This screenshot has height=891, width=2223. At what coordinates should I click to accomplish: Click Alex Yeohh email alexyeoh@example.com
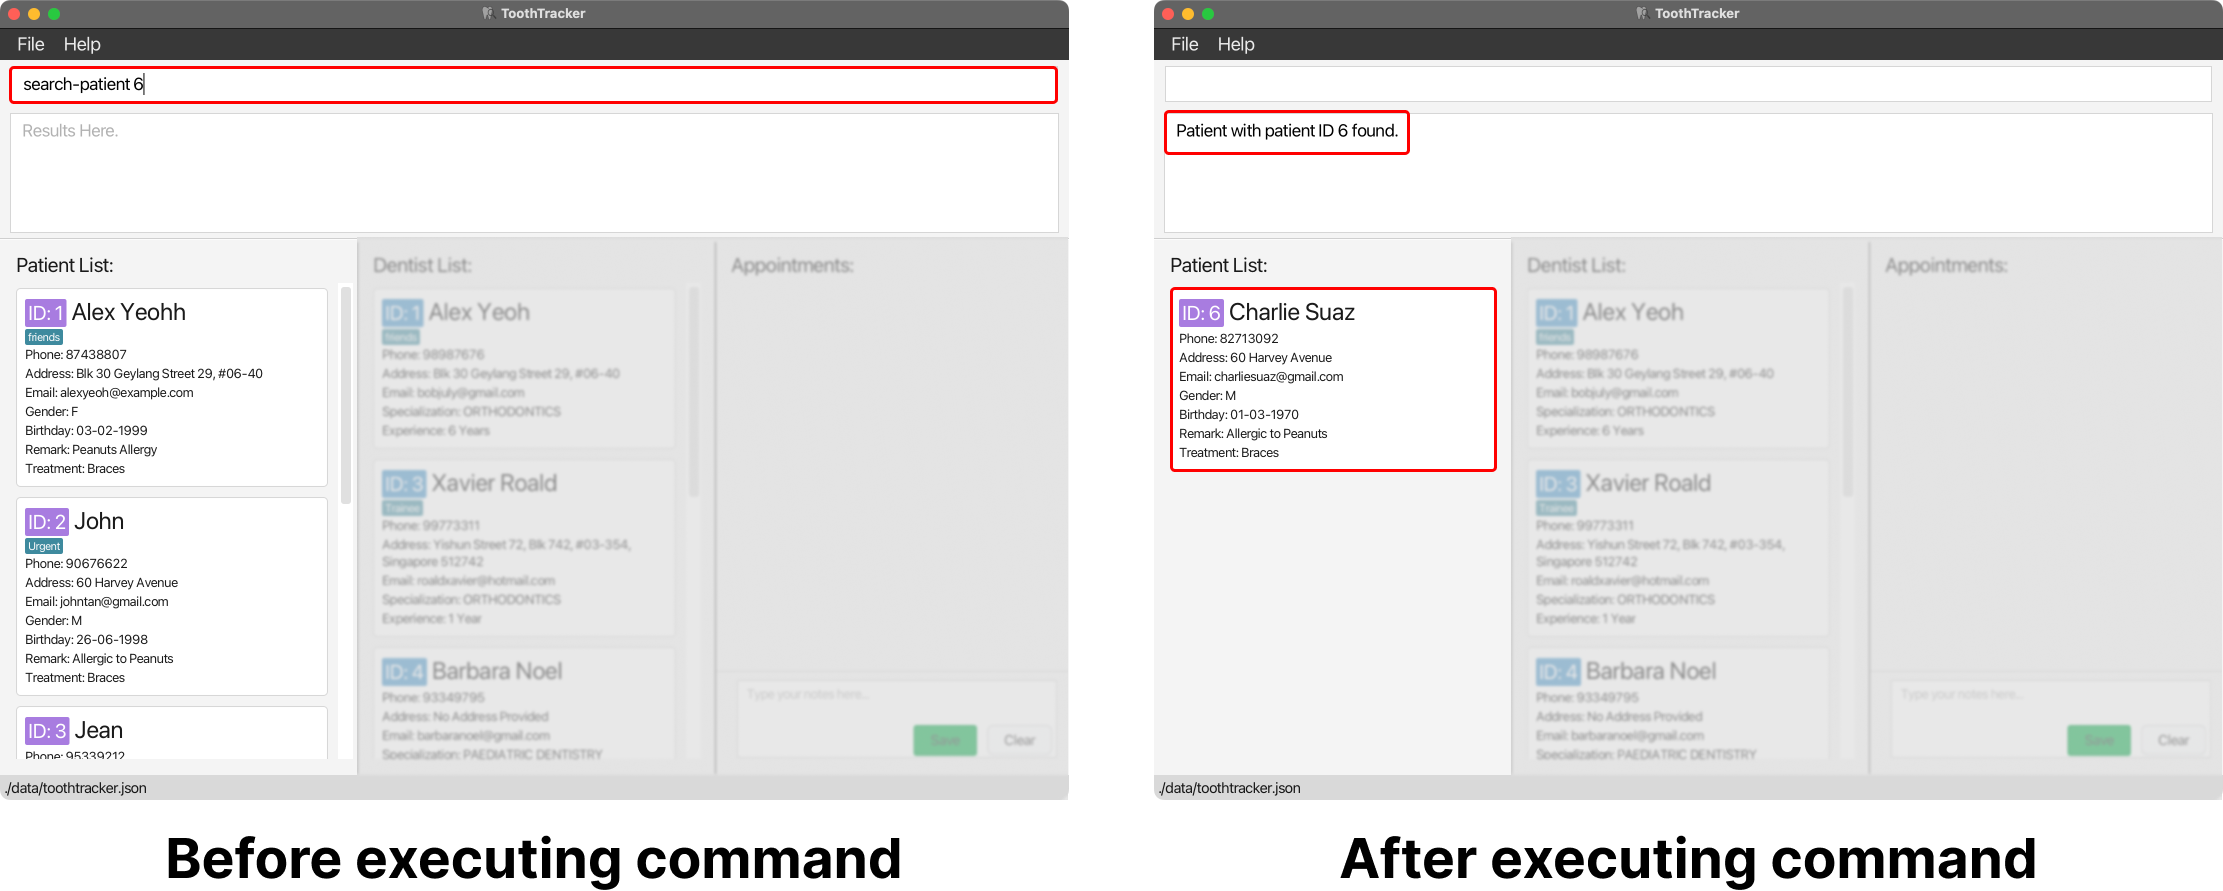[x=109, y=393]
